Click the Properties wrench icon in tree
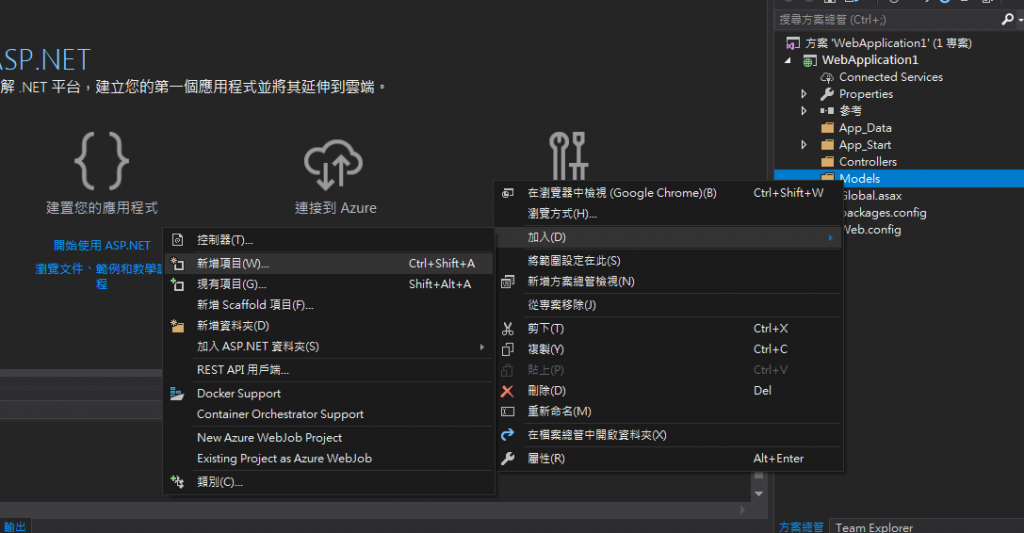The width and height of the screenshot is (1024, 533). (827, 94)
